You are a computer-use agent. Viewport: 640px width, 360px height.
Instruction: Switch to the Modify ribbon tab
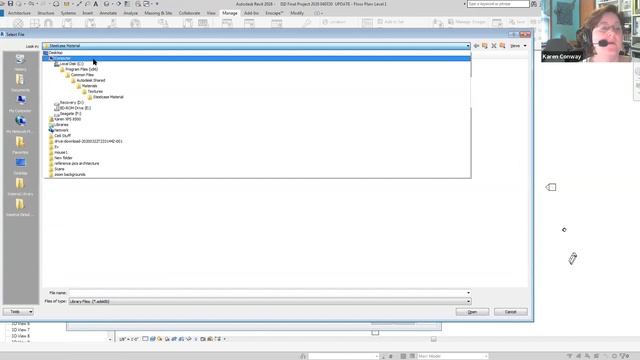pos(297,13)
